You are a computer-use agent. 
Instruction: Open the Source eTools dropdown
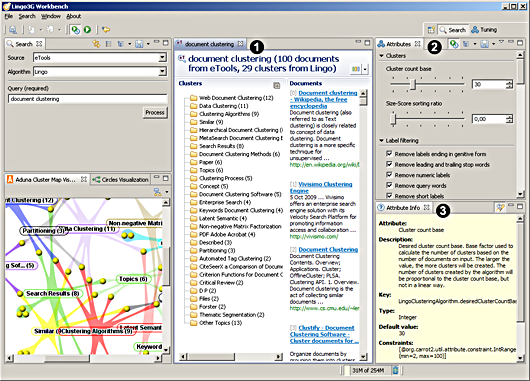163,58
